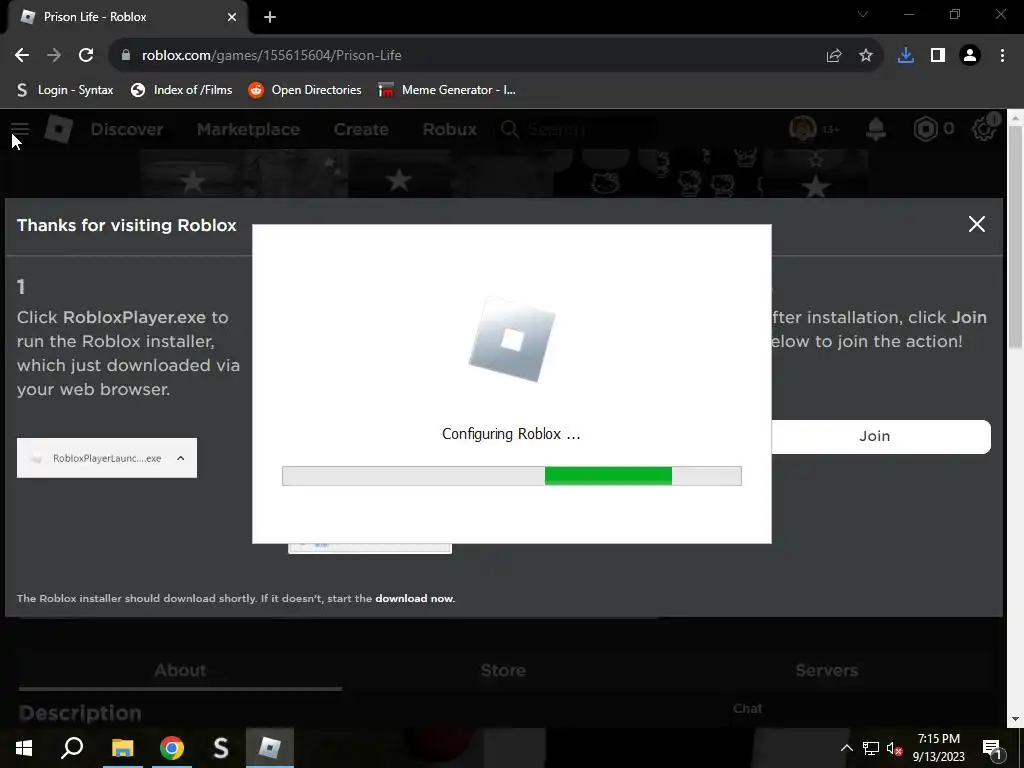Toggle the Chrome side panel

point(938,56)
